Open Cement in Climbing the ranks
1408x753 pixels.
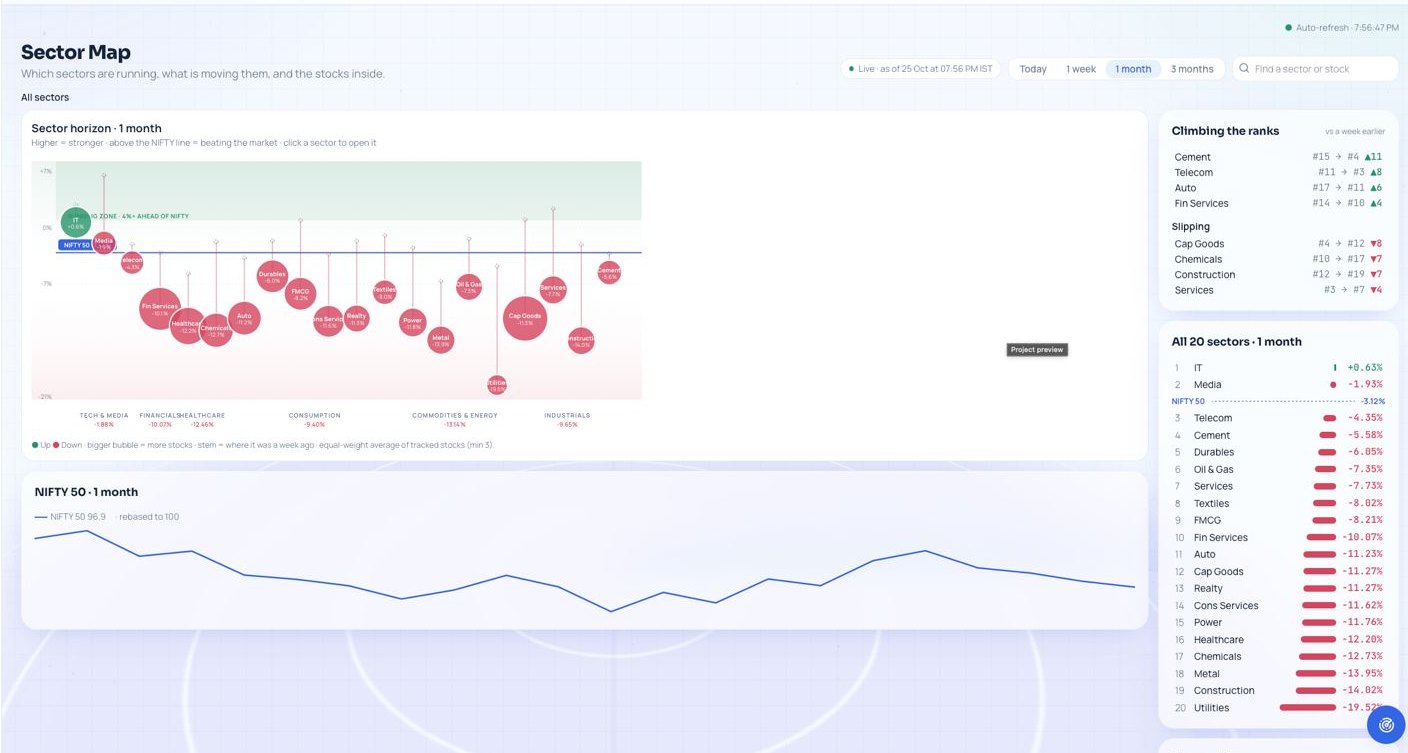(1278, 157)
